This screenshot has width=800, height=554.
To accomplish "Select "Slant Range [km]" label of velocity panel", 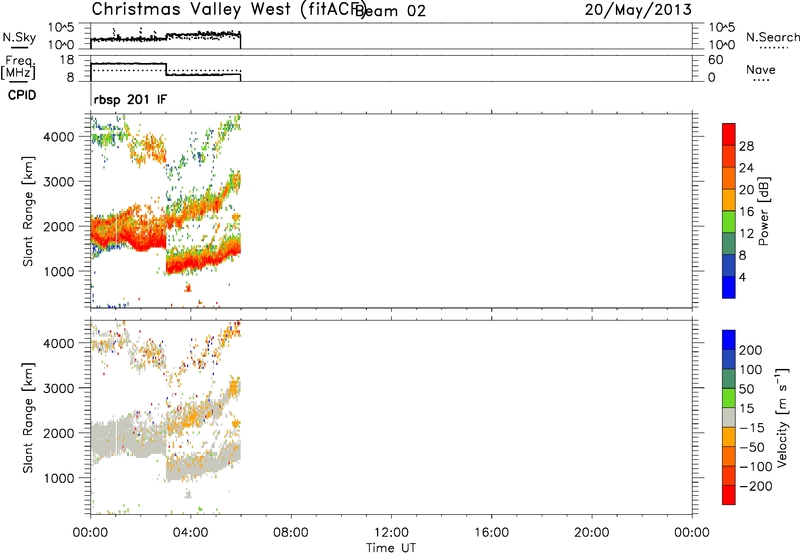I will pyautogui.click(x=28, y=417).
